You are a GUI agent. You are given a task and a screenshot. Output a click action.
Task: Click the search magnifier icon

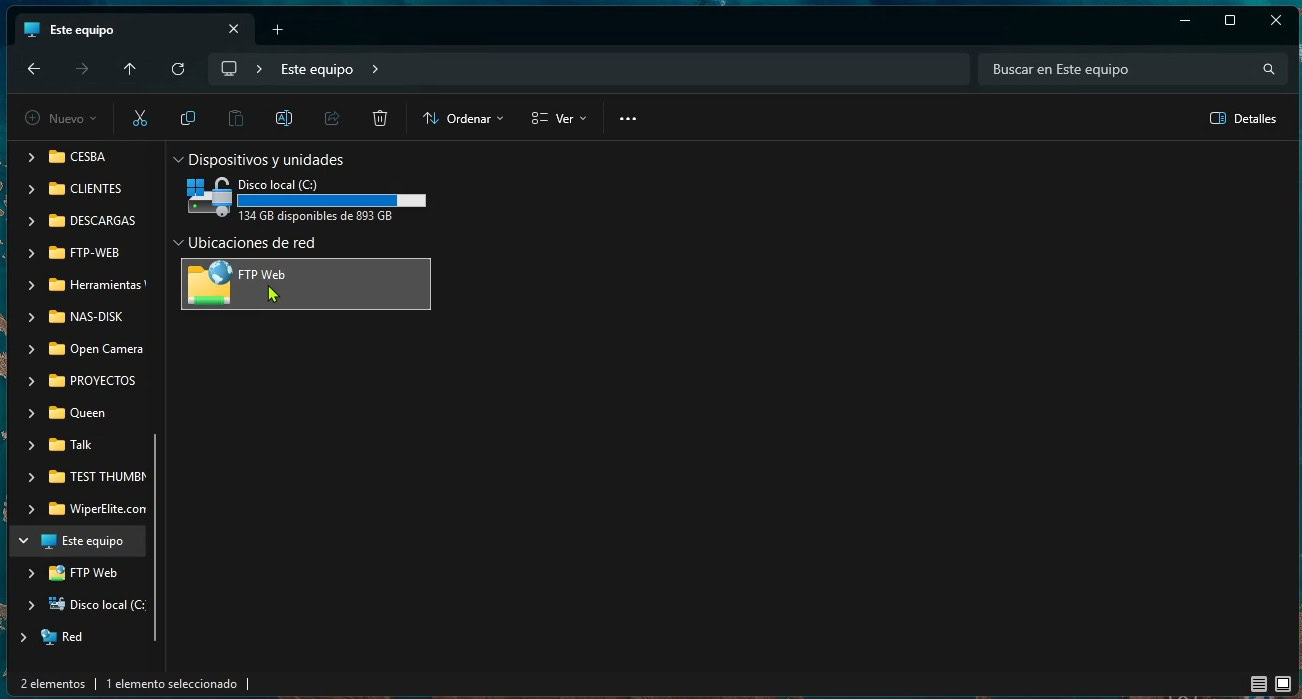tap(1269, 69)
